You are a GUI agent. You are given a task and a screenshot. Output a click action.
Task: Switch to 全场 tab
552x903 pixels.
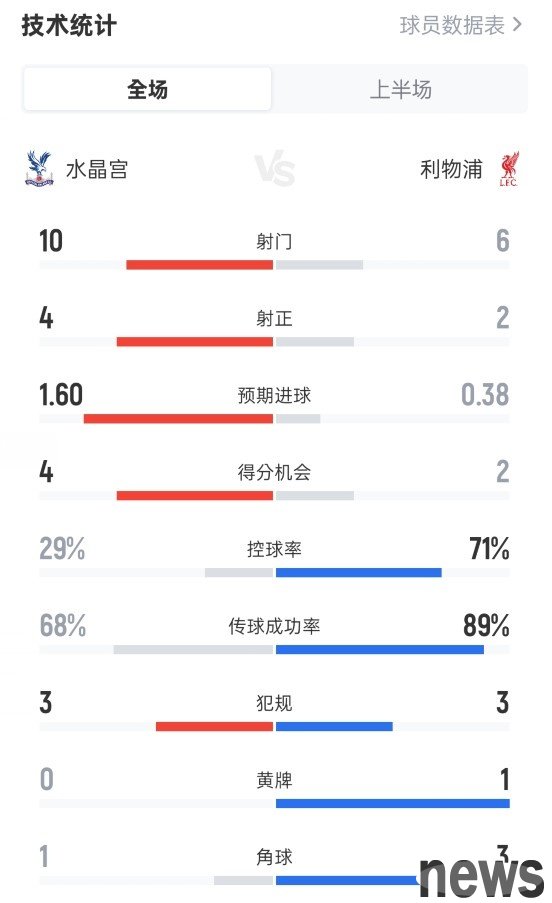tap(147, 89)
